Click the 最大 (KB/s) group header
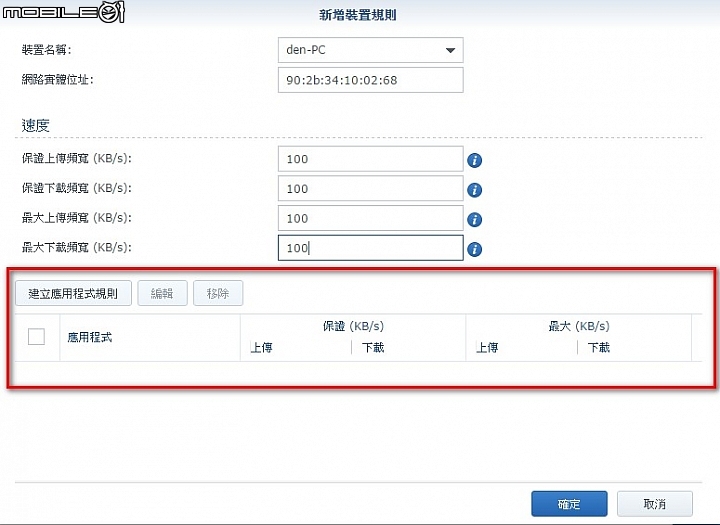This screenshot has height=525, width=720. (x=579, y=326)
